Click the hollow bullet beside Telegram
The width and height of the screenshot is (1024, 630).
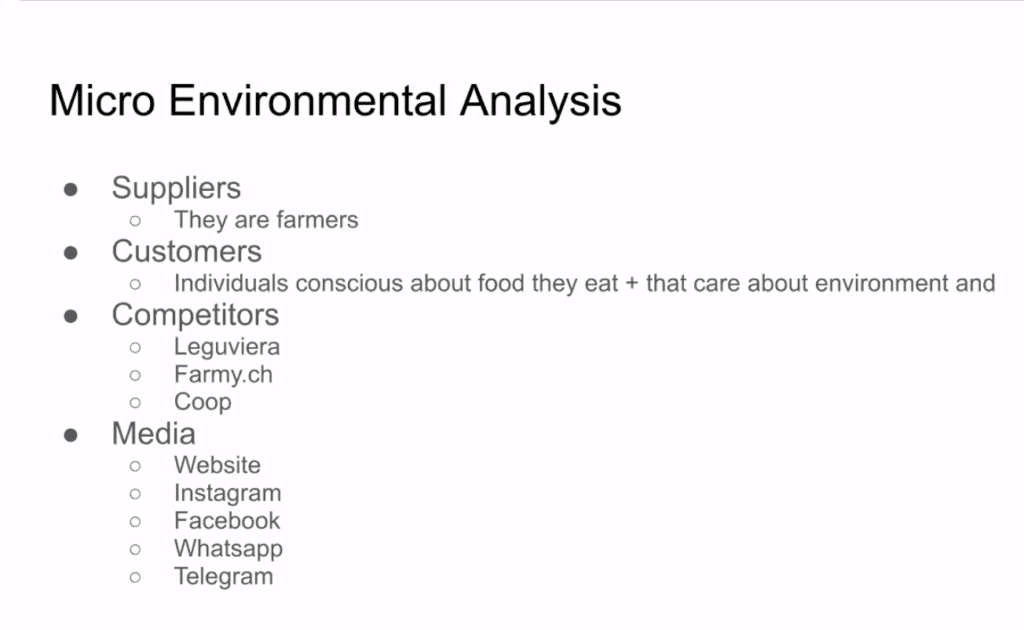135,577
